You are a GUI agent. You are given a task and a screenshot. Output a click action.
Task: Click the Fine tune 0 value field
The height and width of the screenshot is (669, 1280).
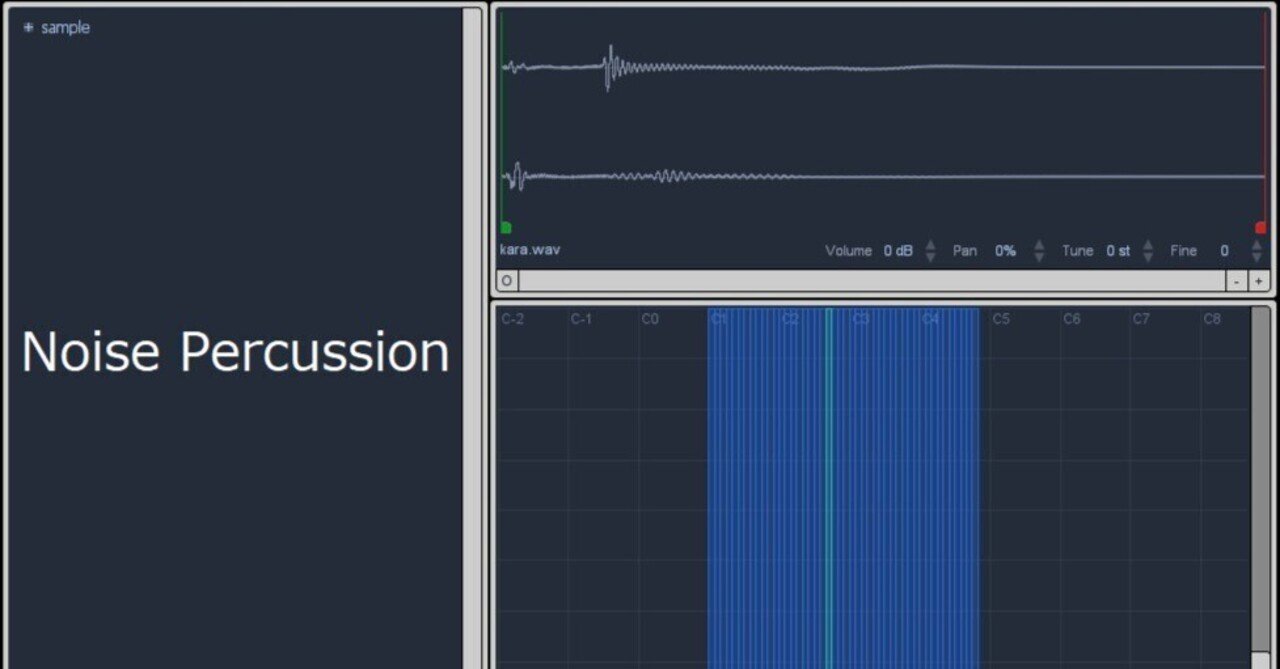click(x=1224, y=251)
